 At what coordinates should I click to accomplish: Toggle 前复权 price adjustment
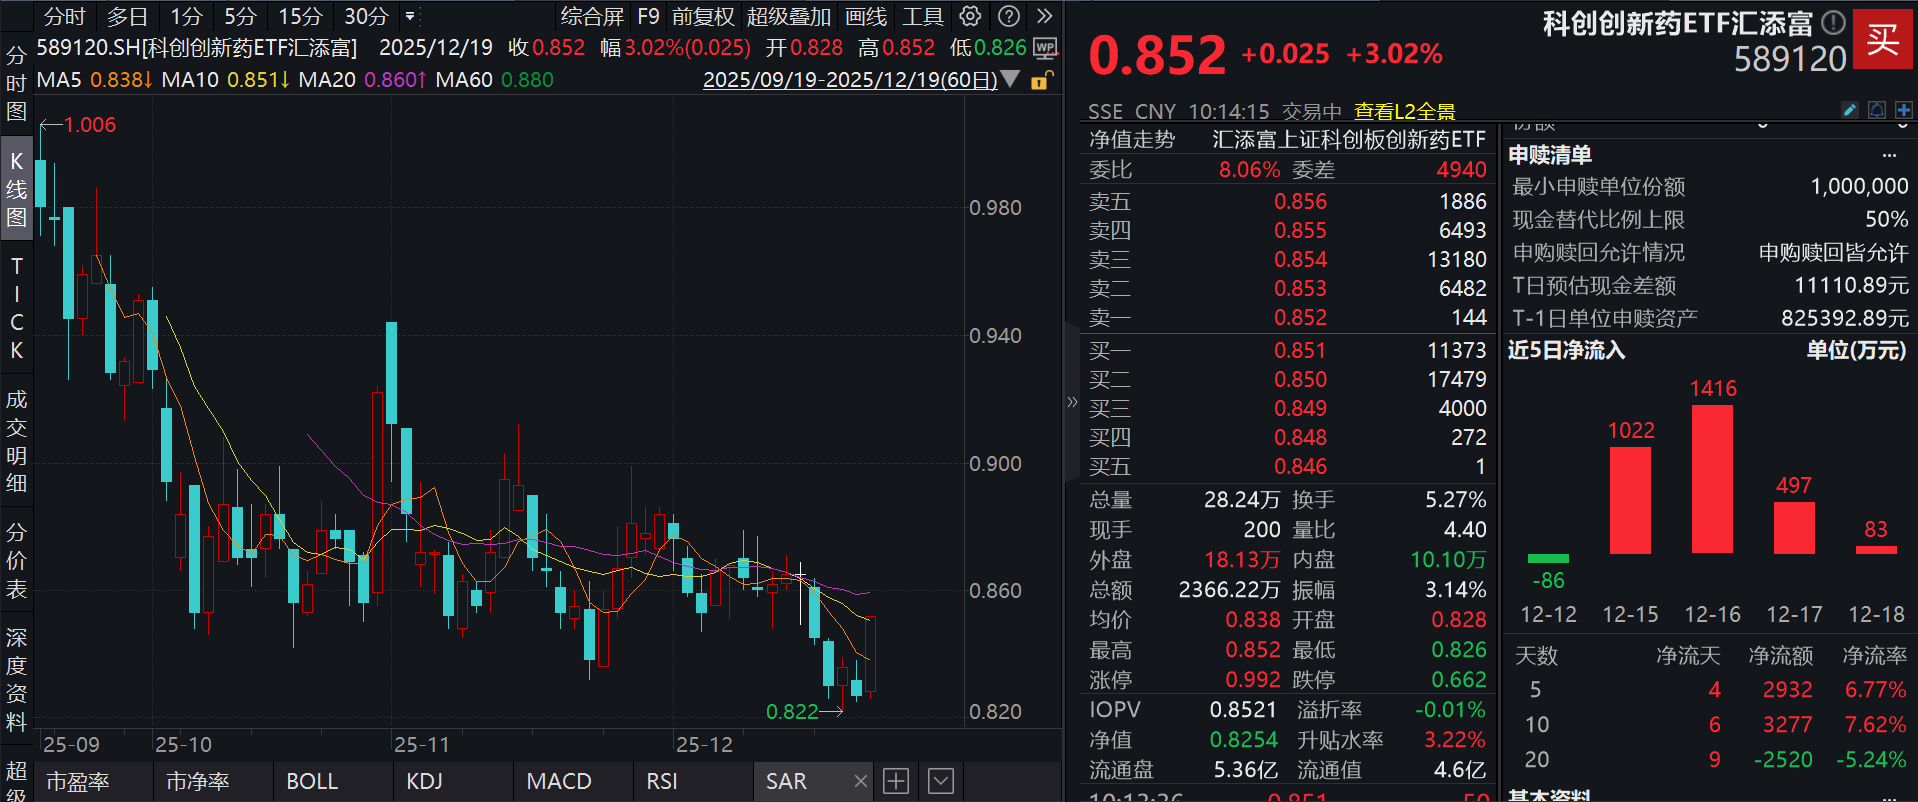coord(703,16)
